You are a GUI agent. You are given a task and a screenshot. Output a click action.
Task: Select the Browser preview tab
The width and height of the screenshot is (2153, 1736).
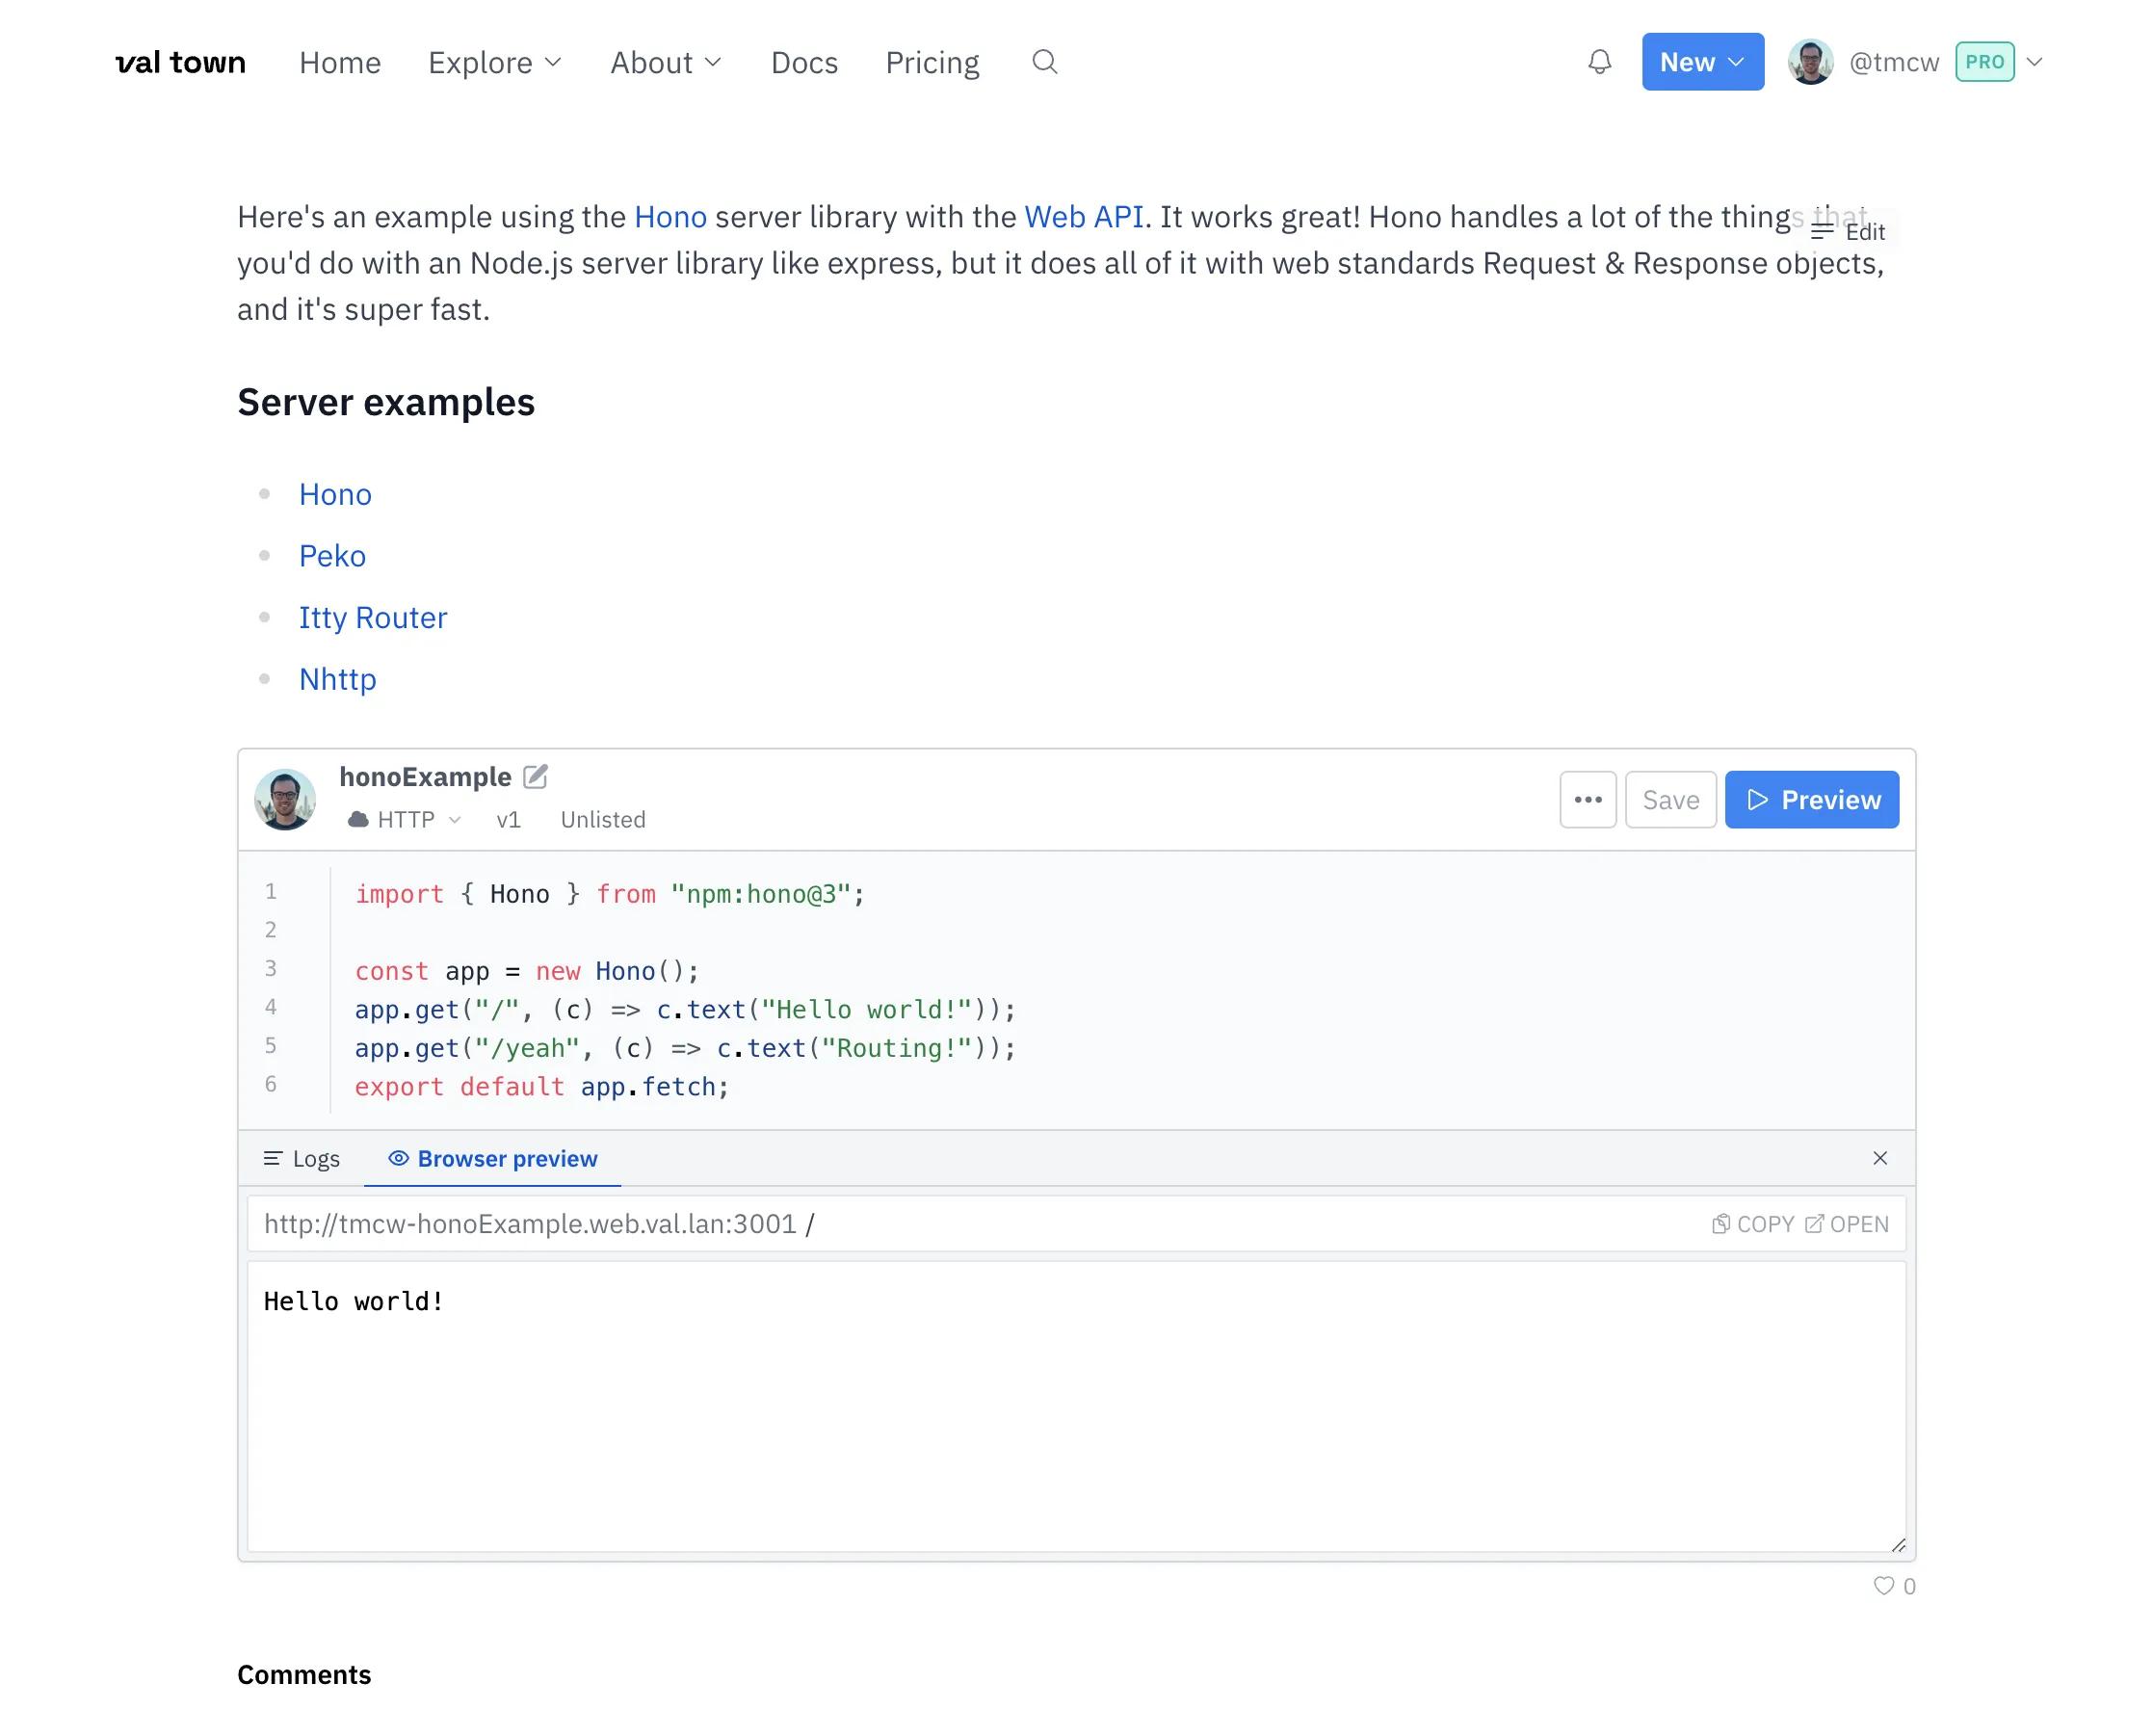point(493,1158)
